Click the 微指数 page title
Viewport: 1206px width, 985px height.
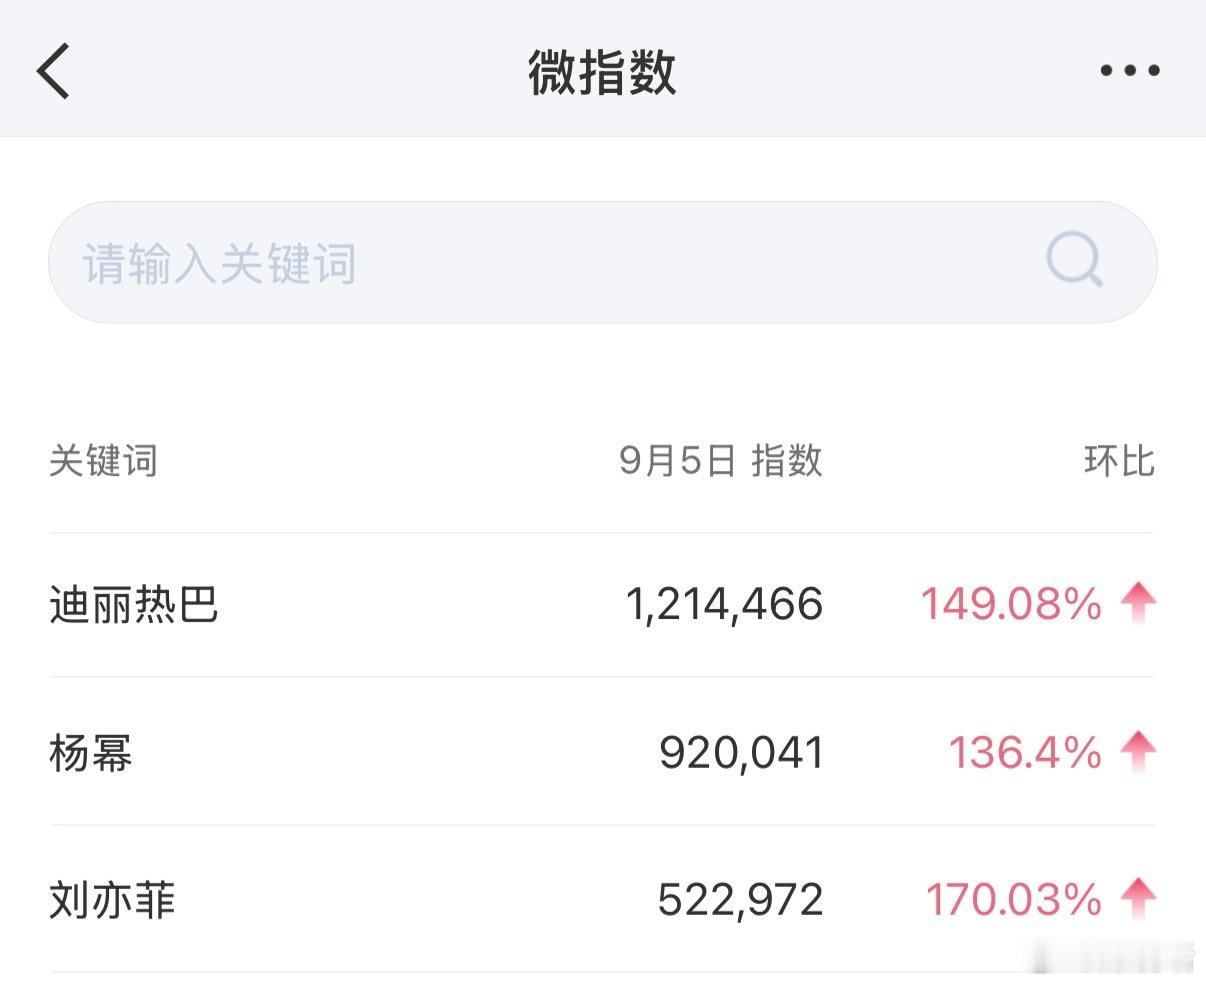(x=602, y=72)
